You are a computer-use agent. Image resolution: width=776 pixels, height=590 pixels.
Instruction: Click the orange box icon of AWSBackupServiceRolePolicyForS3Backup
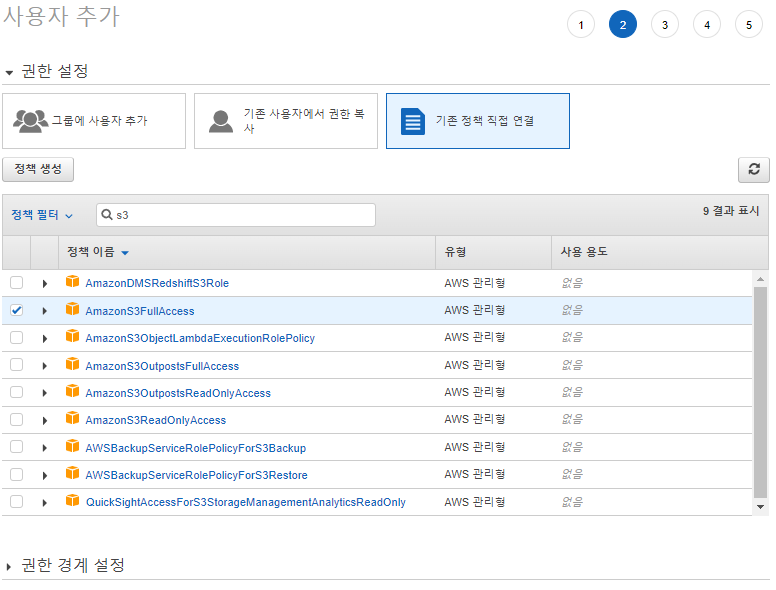coord(73,446)
